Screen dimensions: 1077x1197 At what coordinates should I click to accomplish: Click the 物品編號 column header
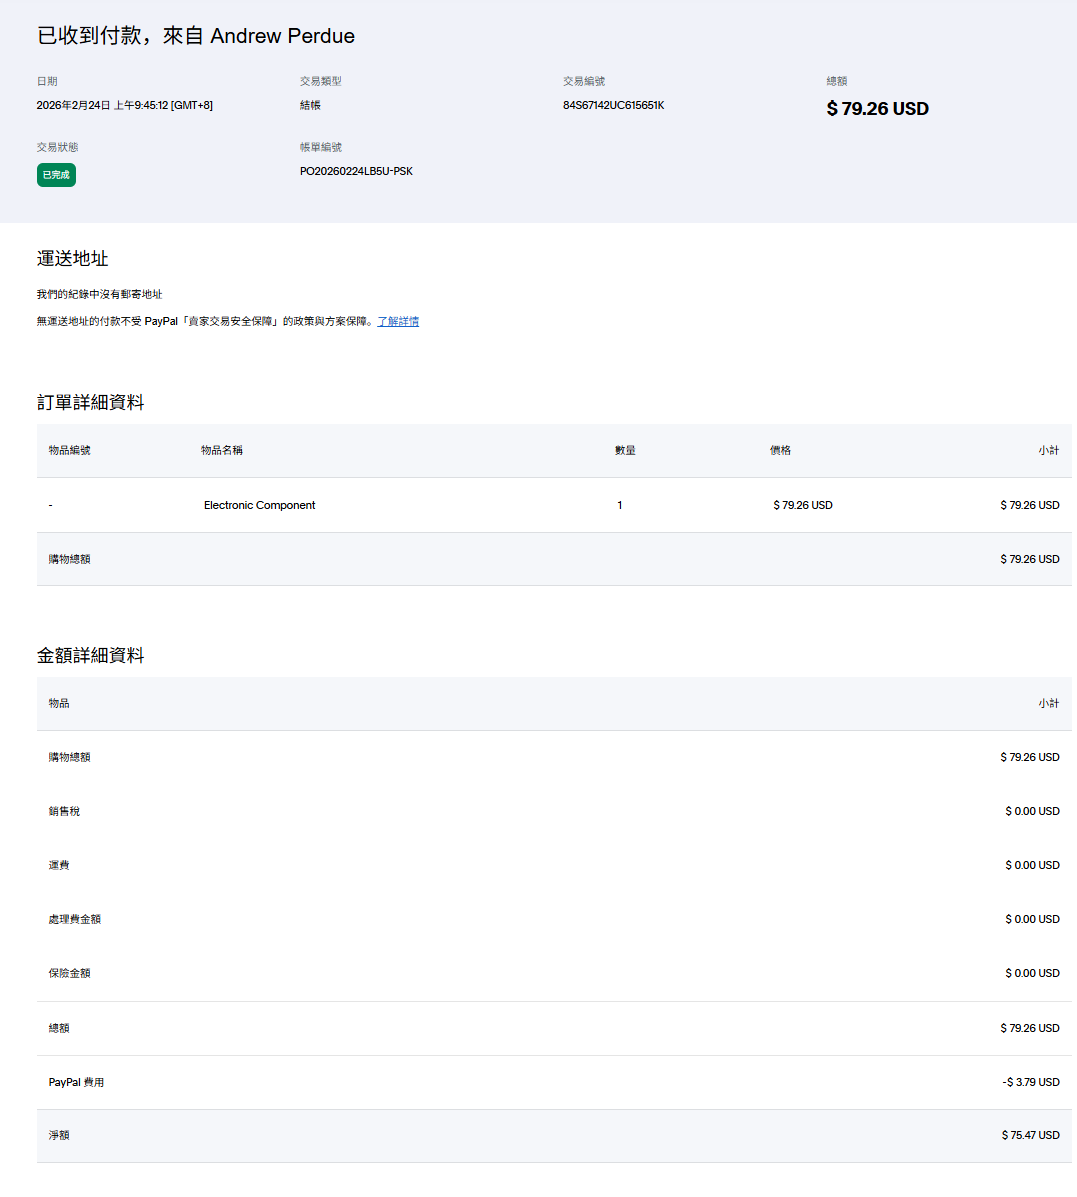(x=69, y=450)
